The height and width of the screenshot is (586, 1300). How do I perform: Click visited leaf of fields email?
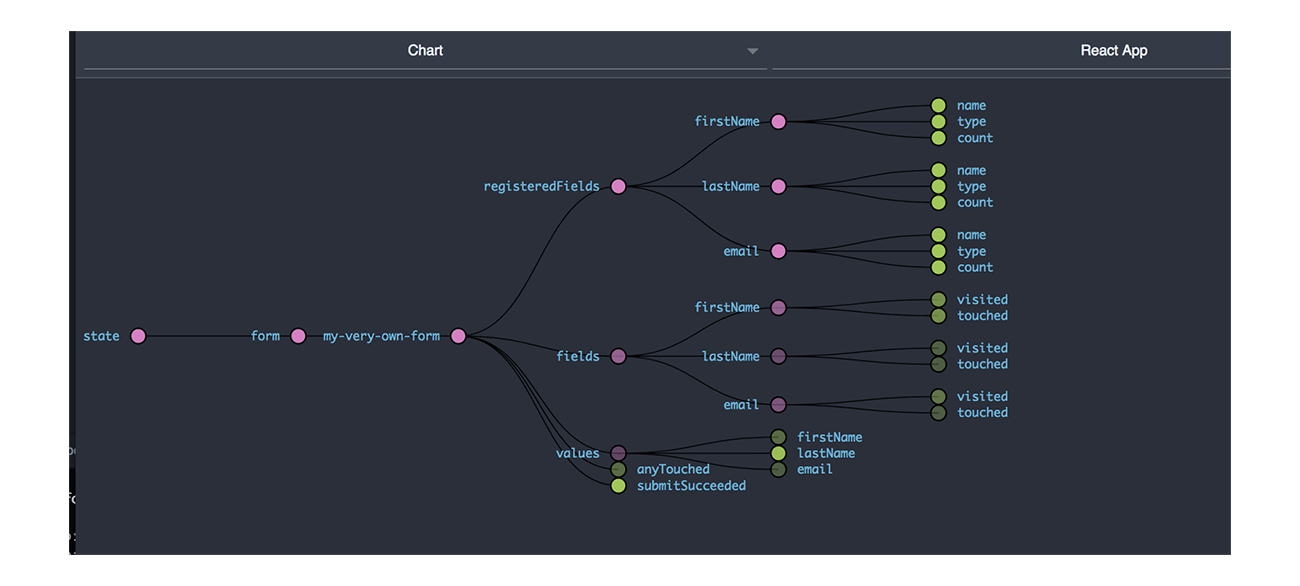938,396
